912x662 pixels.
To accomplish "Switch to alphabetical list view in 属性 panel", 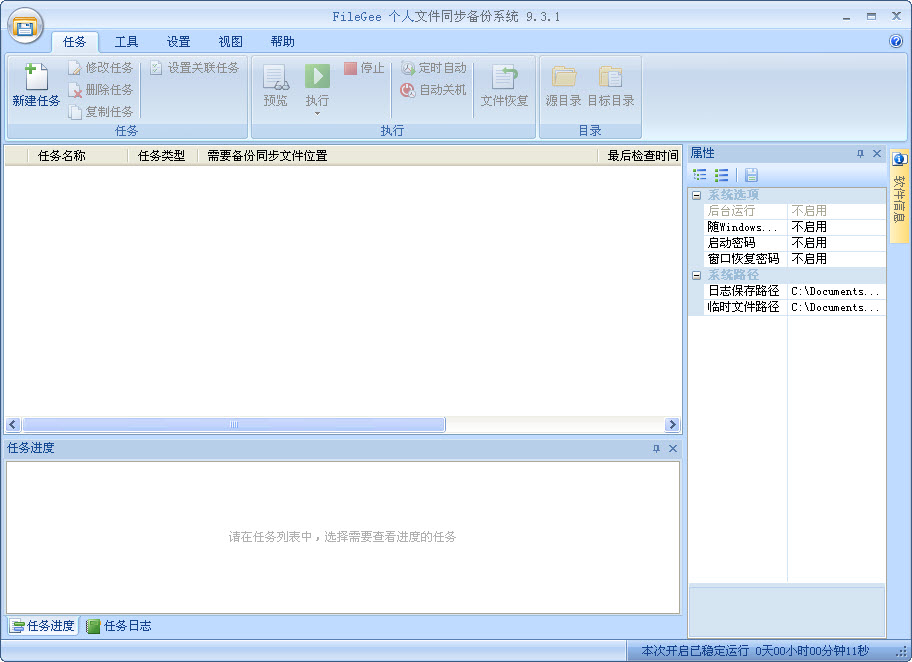I will click(721, 175).
